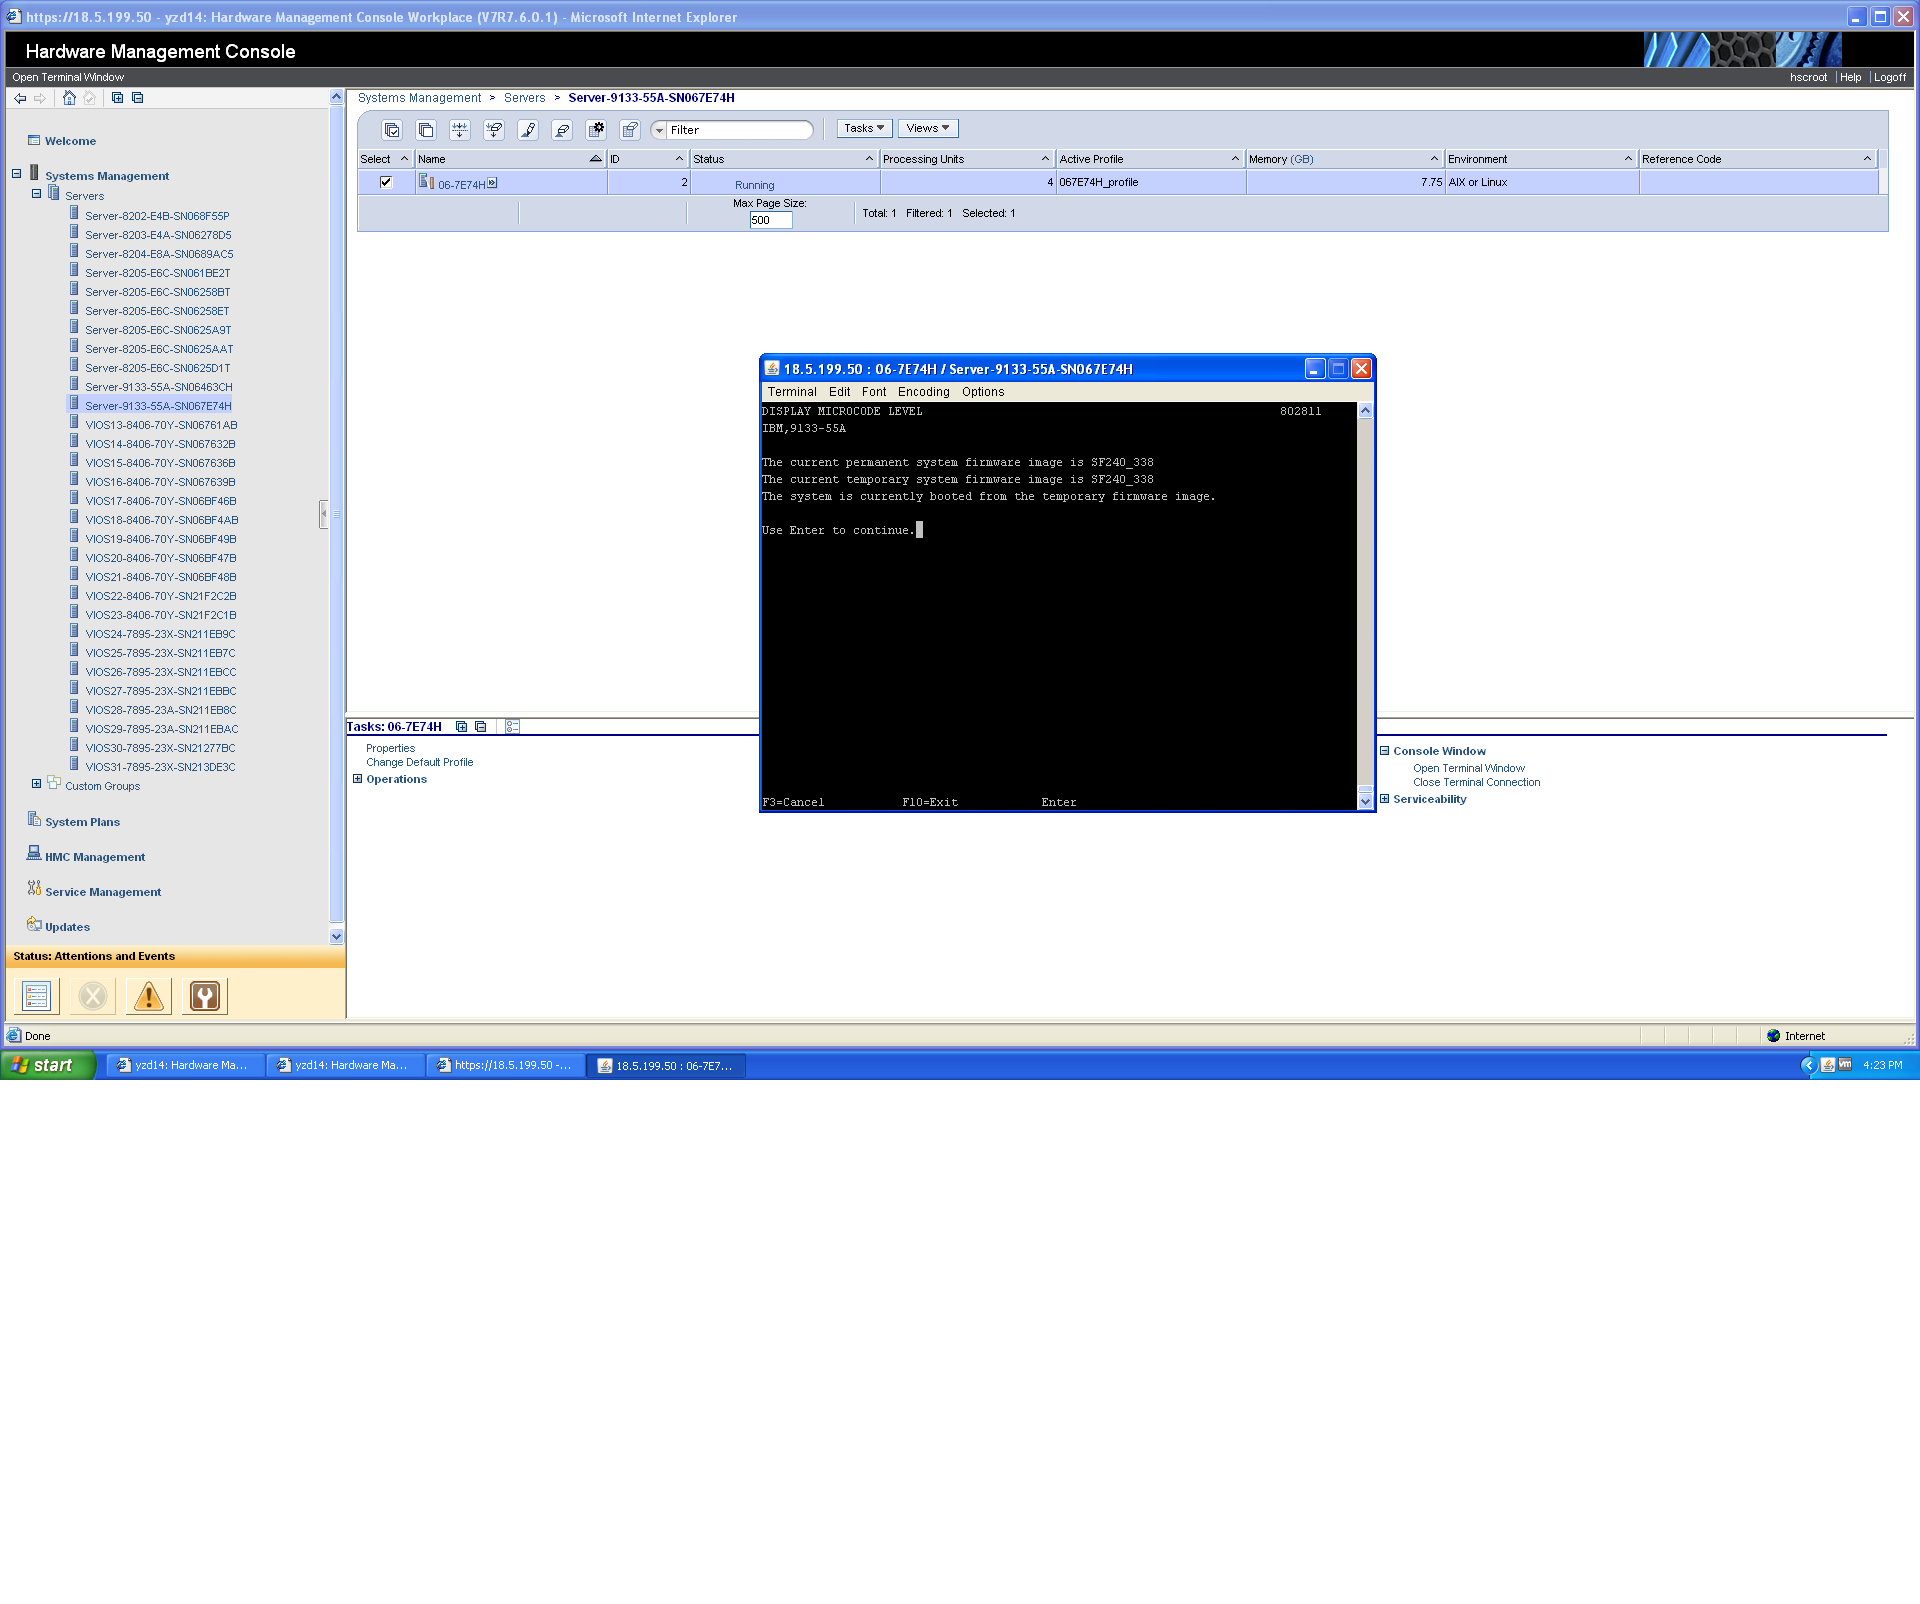Click the Updates icon in navigation

[x=34, y=925]
